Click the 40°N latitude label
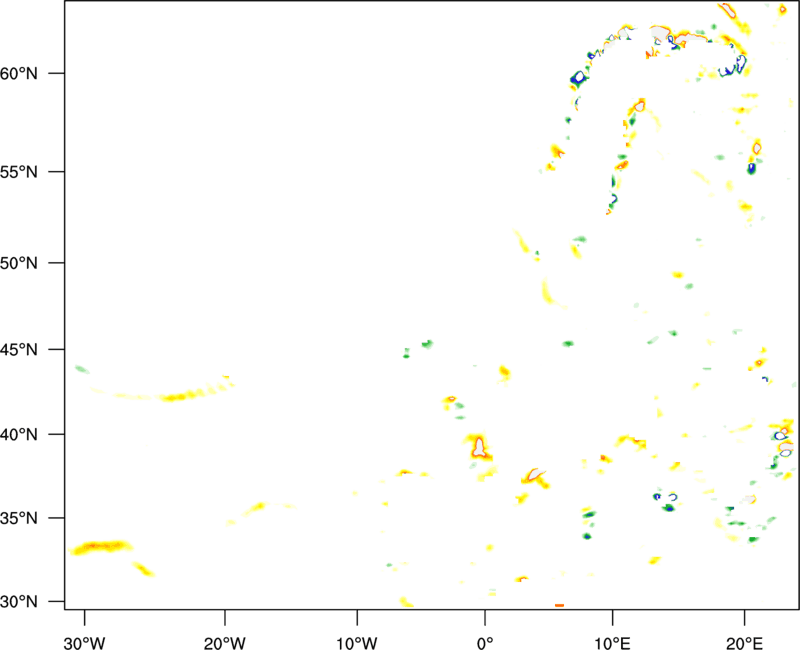The height and width of the screenshot is (650, 800). click(x=19, y=435)
